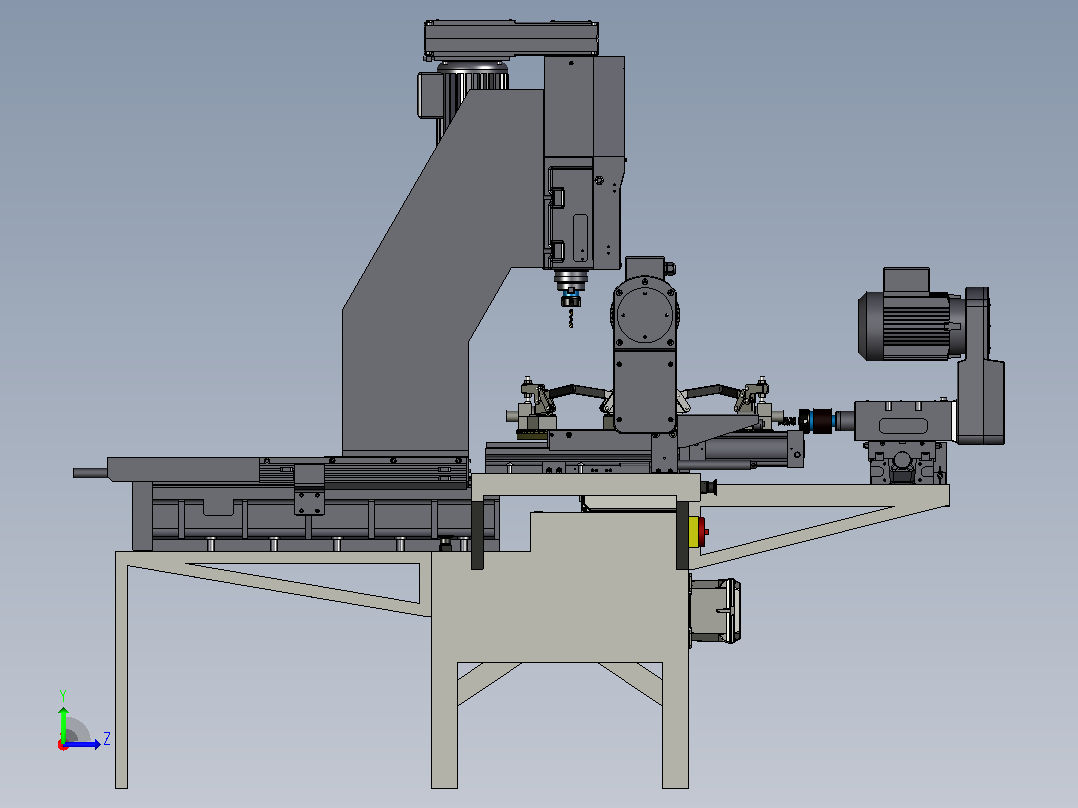Select the round flanged gearbox housing with the bolt circle
The height and width of the screenshot is (808, 1078).
(645, 313)
